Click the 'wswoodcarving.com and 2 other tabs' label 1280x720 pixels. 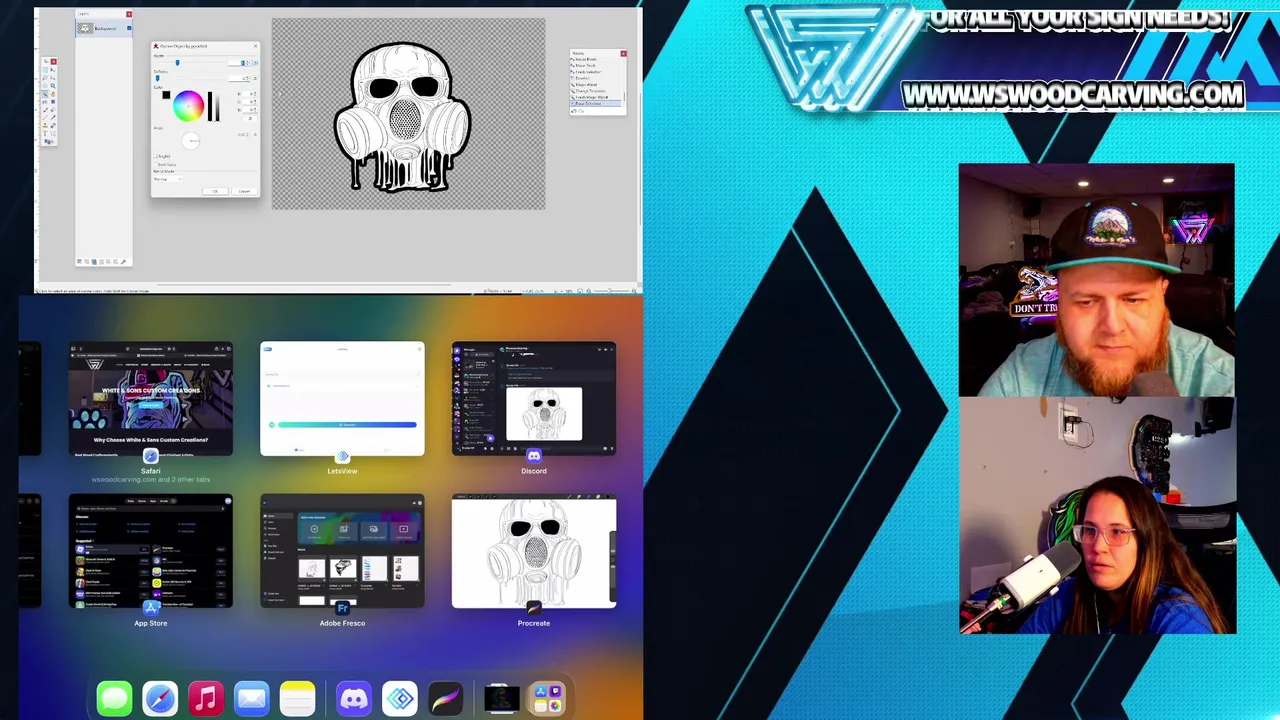click(151, 480)
